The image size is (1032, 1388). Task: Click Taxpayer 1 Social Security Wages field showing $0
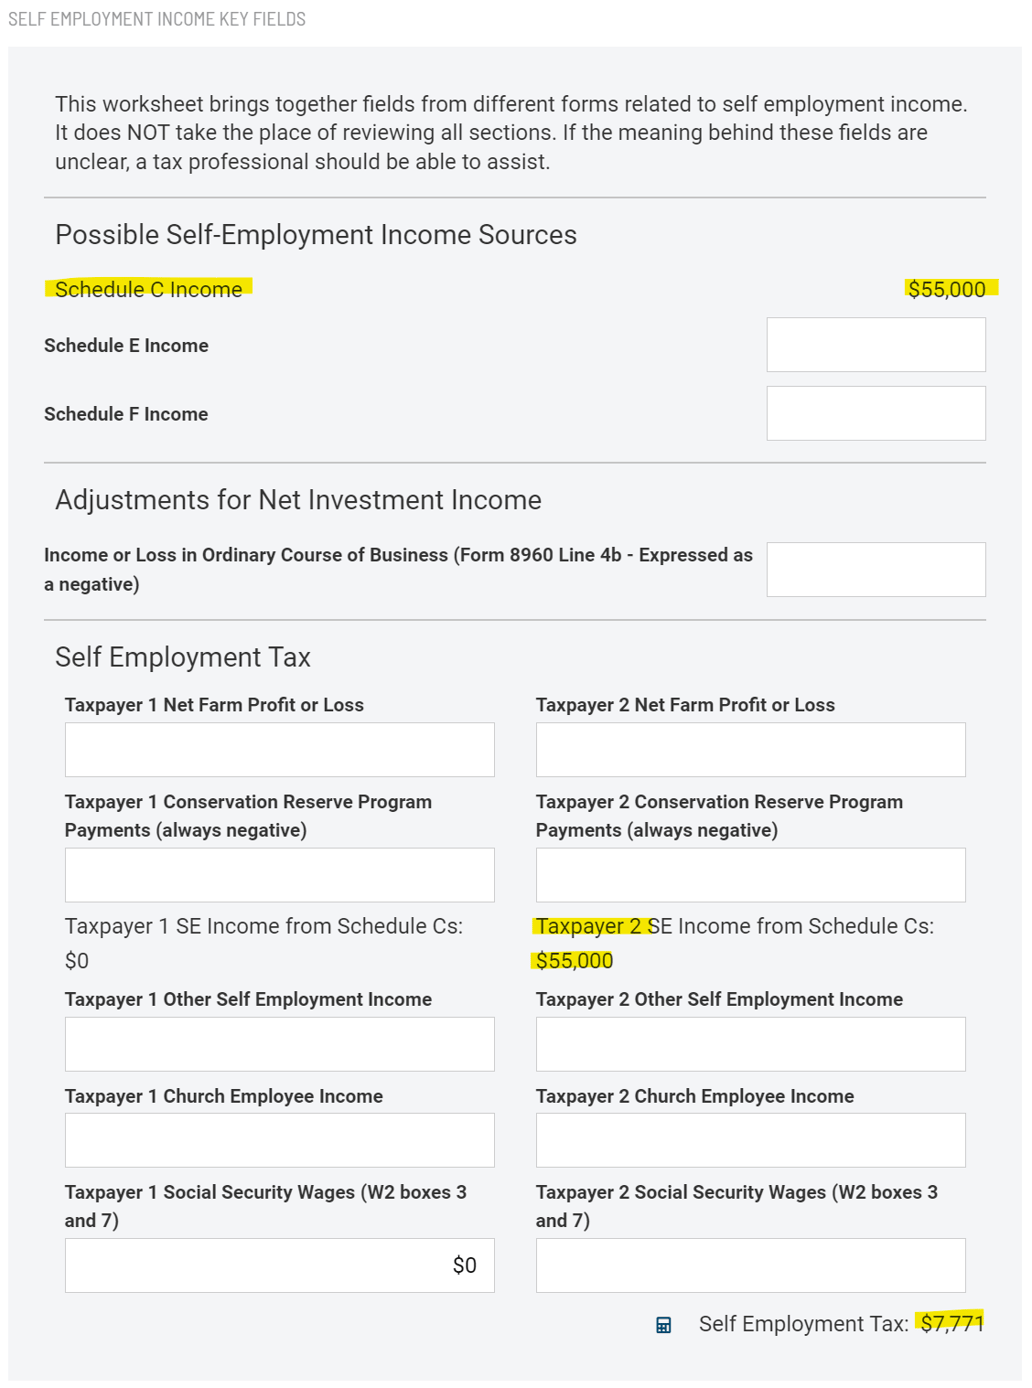(279, 1264)
